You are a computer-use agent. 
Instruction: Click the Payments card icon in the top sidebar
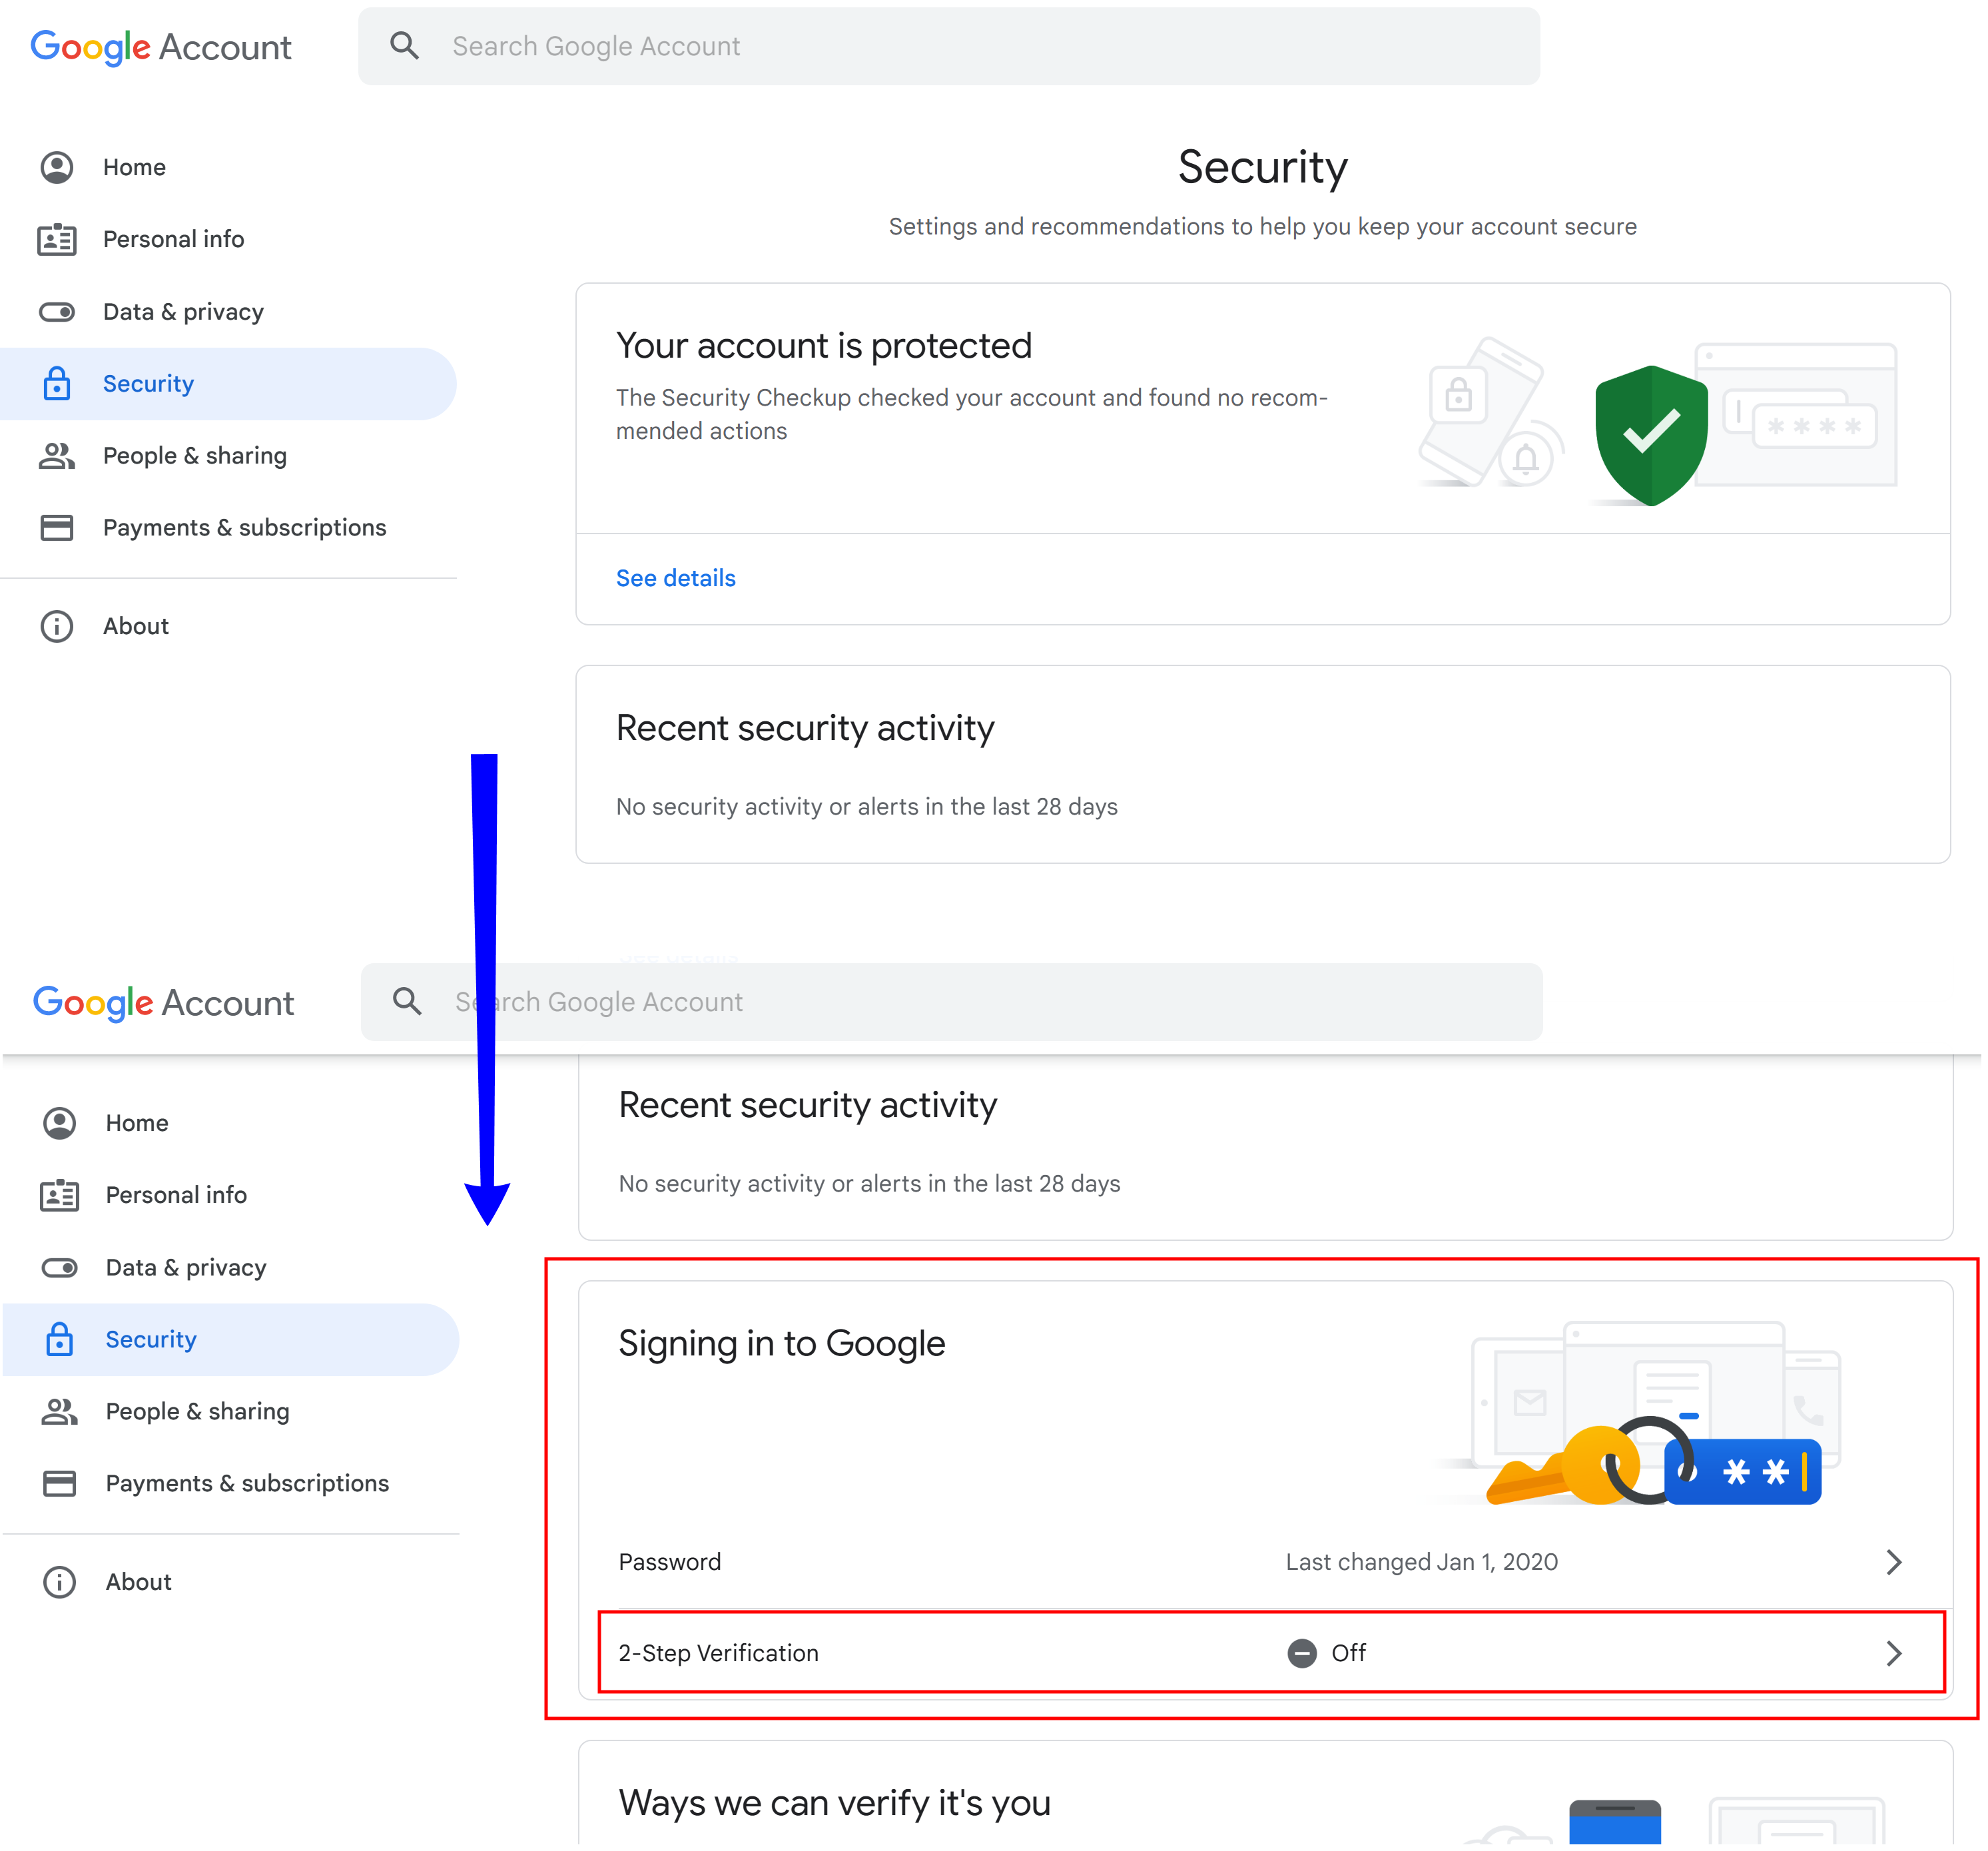57,527
